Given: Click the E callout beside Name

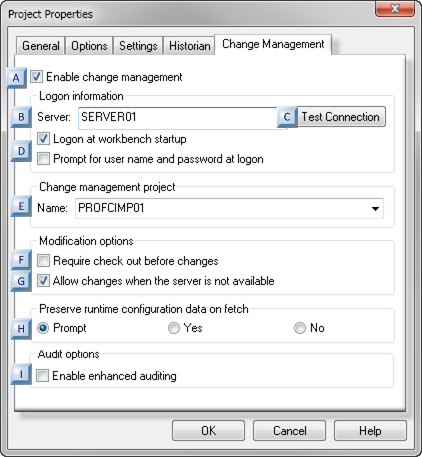Looking at the screenshot, I should coord(21,206).
